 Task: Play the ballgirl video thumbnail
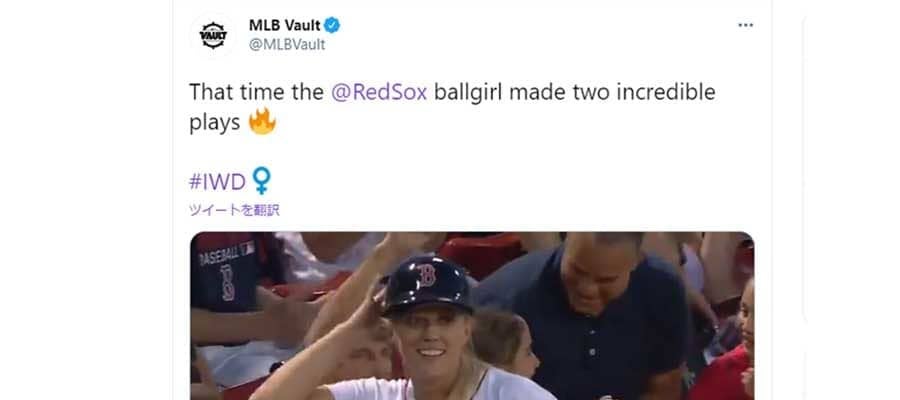tap(472, 316)
